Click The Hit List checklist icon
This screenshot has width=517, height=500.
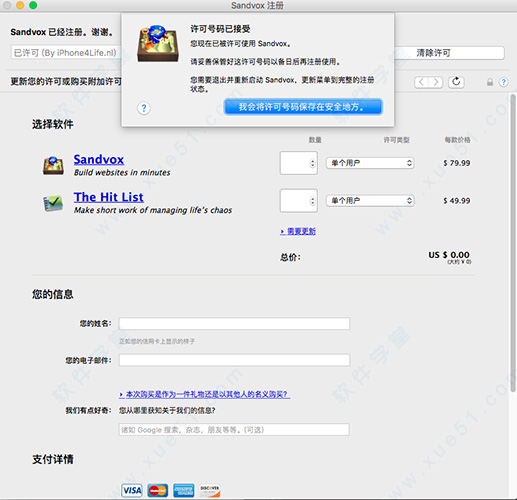coord(53,203)
